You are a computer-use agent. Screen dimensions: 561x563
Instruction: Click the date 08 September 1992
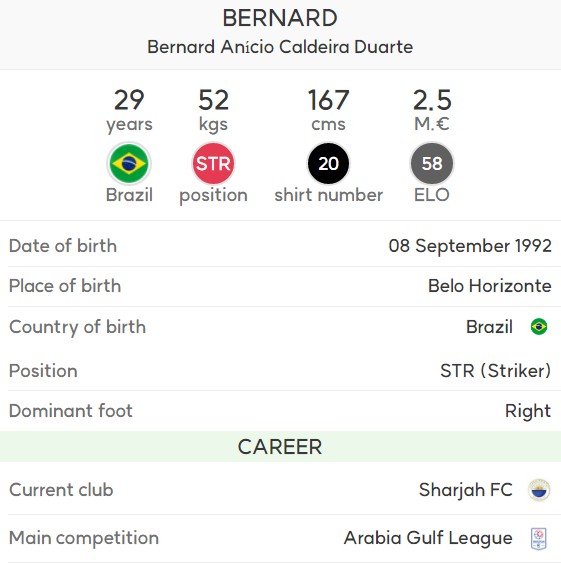point(470,246)
